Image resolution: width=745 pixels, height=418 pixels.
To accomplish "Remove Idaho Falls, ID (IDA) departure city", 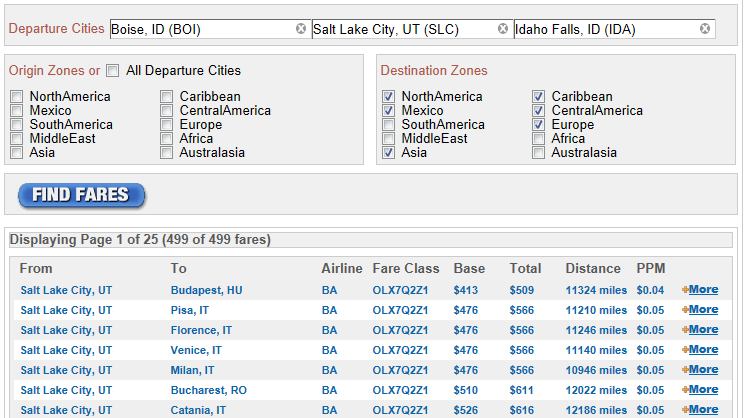I will click(x=705, y=29).
